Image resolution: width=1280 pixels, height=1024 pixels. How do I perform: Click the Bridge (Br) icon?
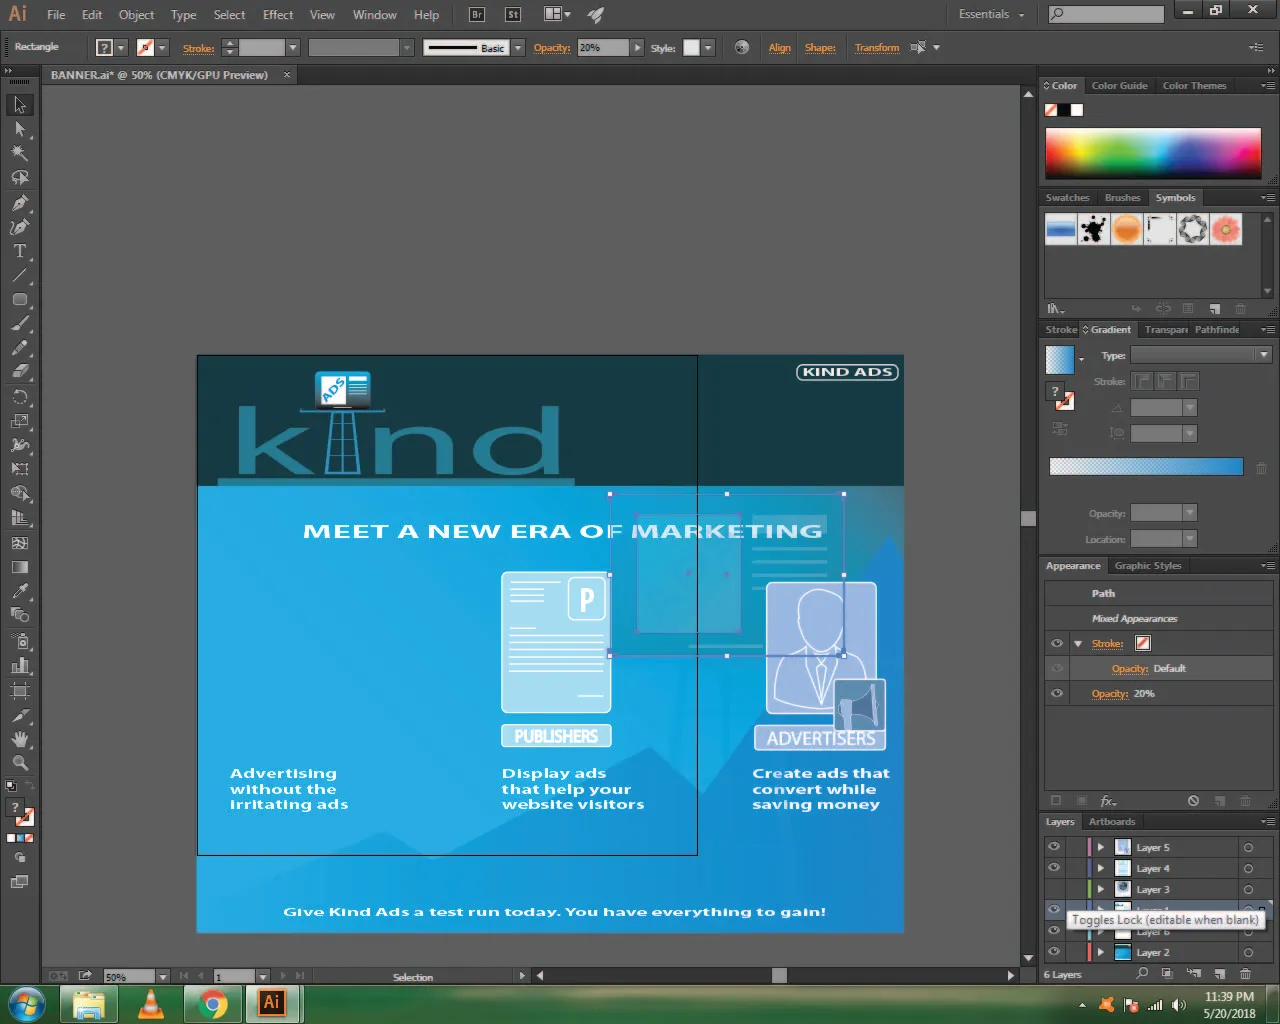(x=477, y=14)
